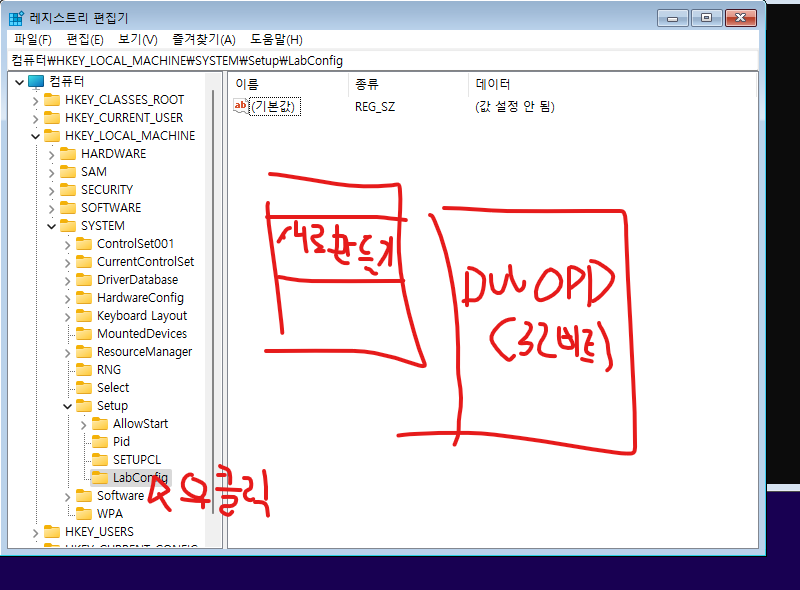Click the registry path address bar
Viewport: 800px width, 590px height.
click(384, 61)
